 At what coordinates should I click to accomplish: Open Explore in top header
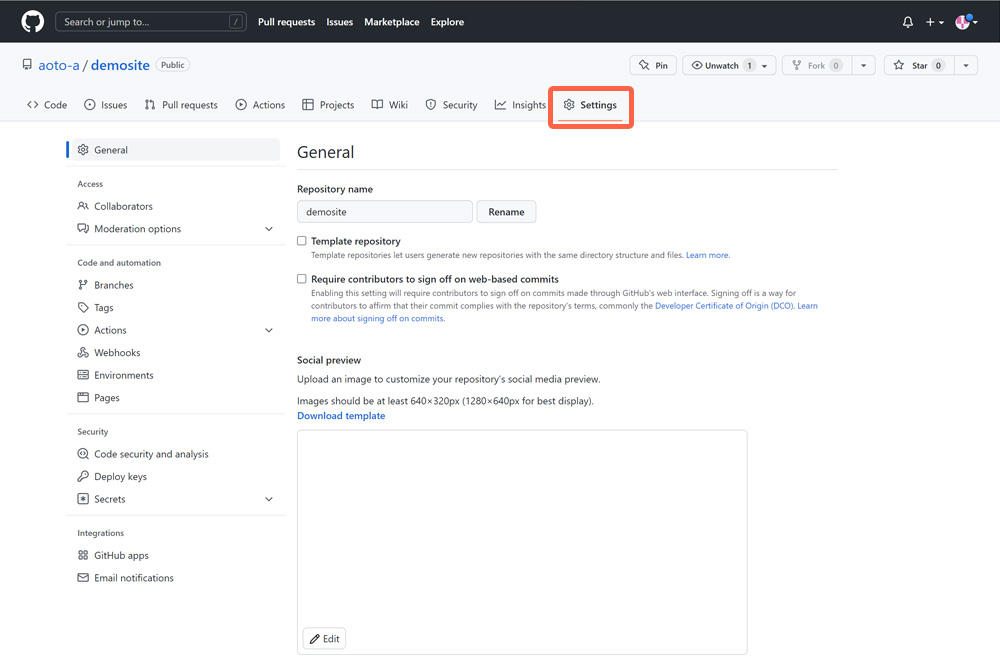(x=447, y=22)
